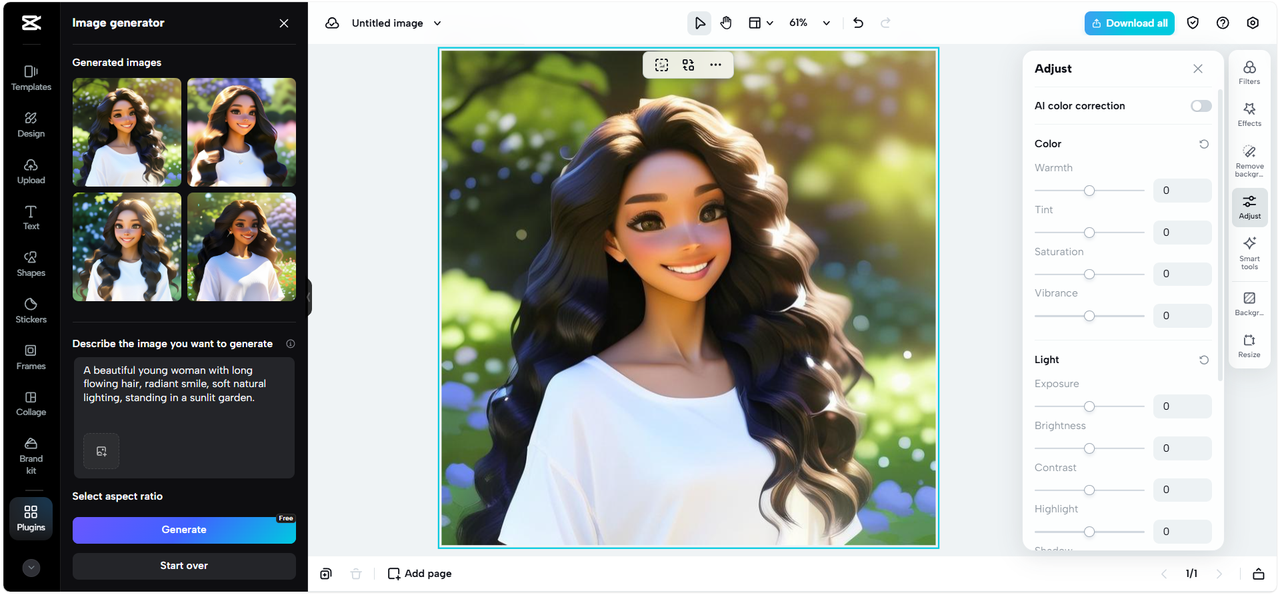Viewport: 1280px width, 595px height.
Task: Open the Shapes panel
Action: pyautogui.click(x=31, y=263)
